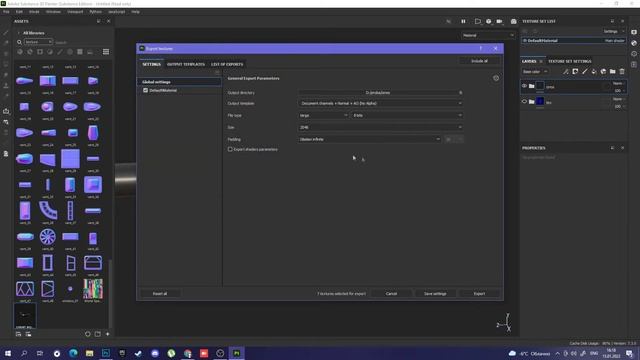Image resolution: width=640 pixels, height=360 pixels.
Task: Select the paint brush tool in left toolbar
Action: pyautogui.click(x=6, y=33)
